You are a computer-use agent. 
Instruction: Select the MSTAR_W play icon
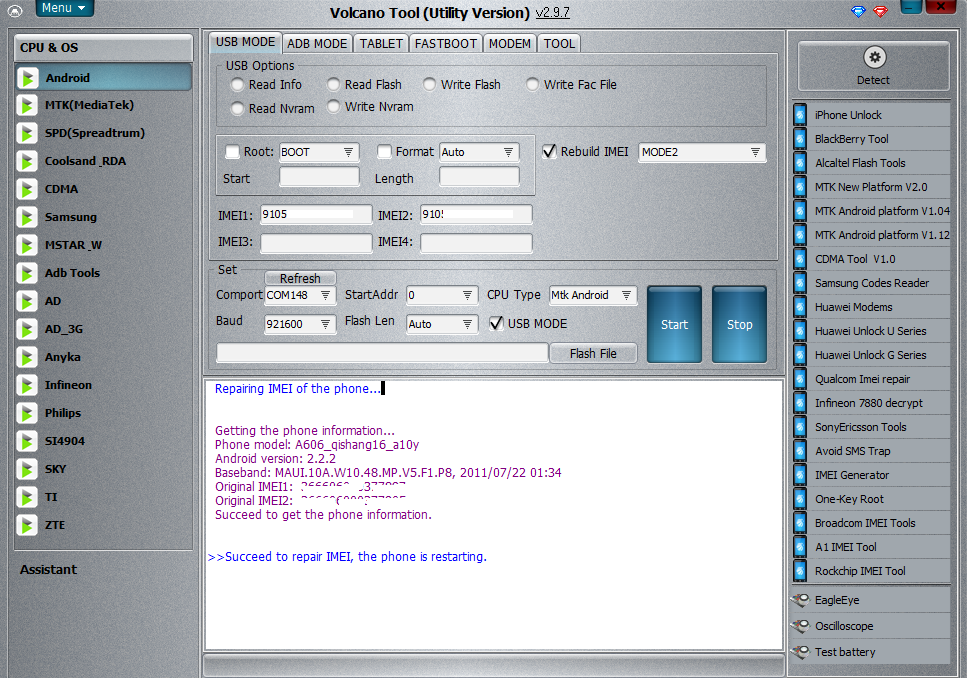click(x=27, y=246)
